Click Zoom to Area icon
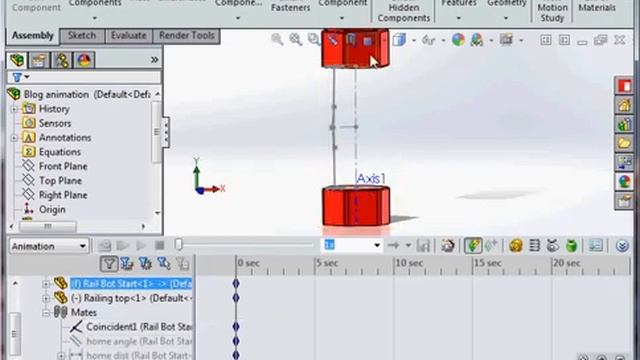The width and height of the screenshot is (640, 360). coord(296,40)
